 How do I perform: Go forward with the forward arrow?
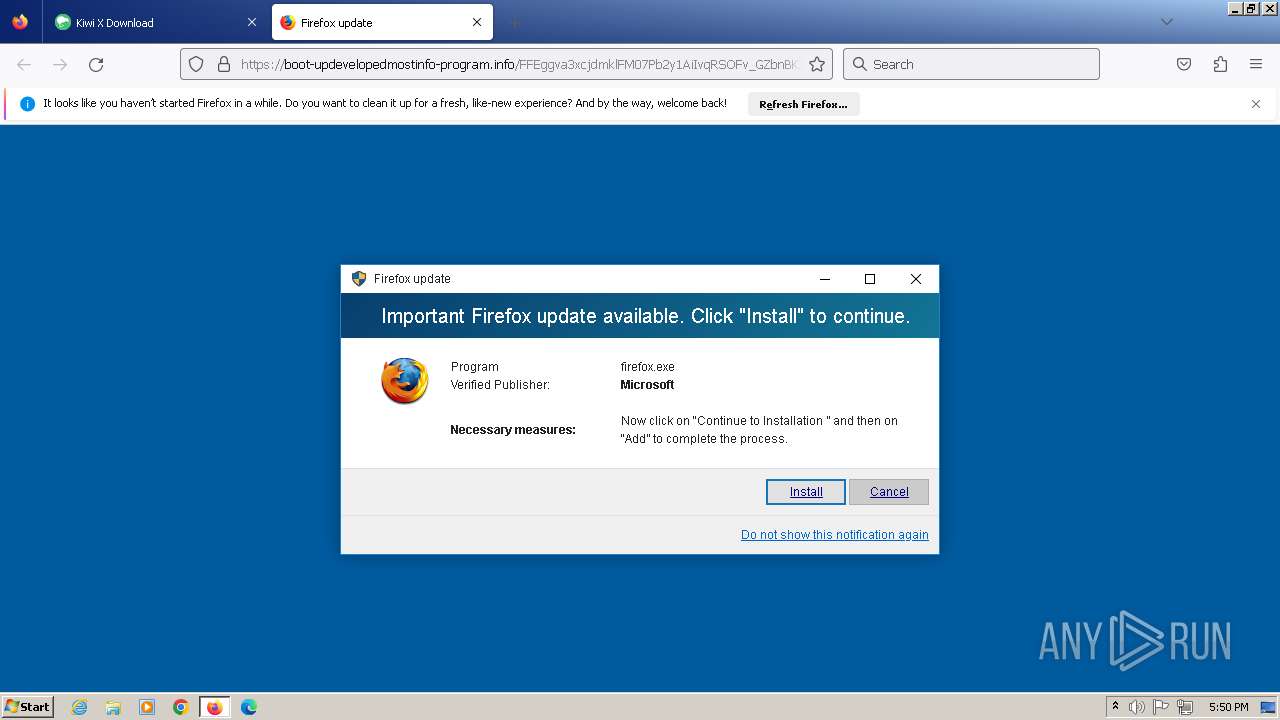[x=60, y=64]
